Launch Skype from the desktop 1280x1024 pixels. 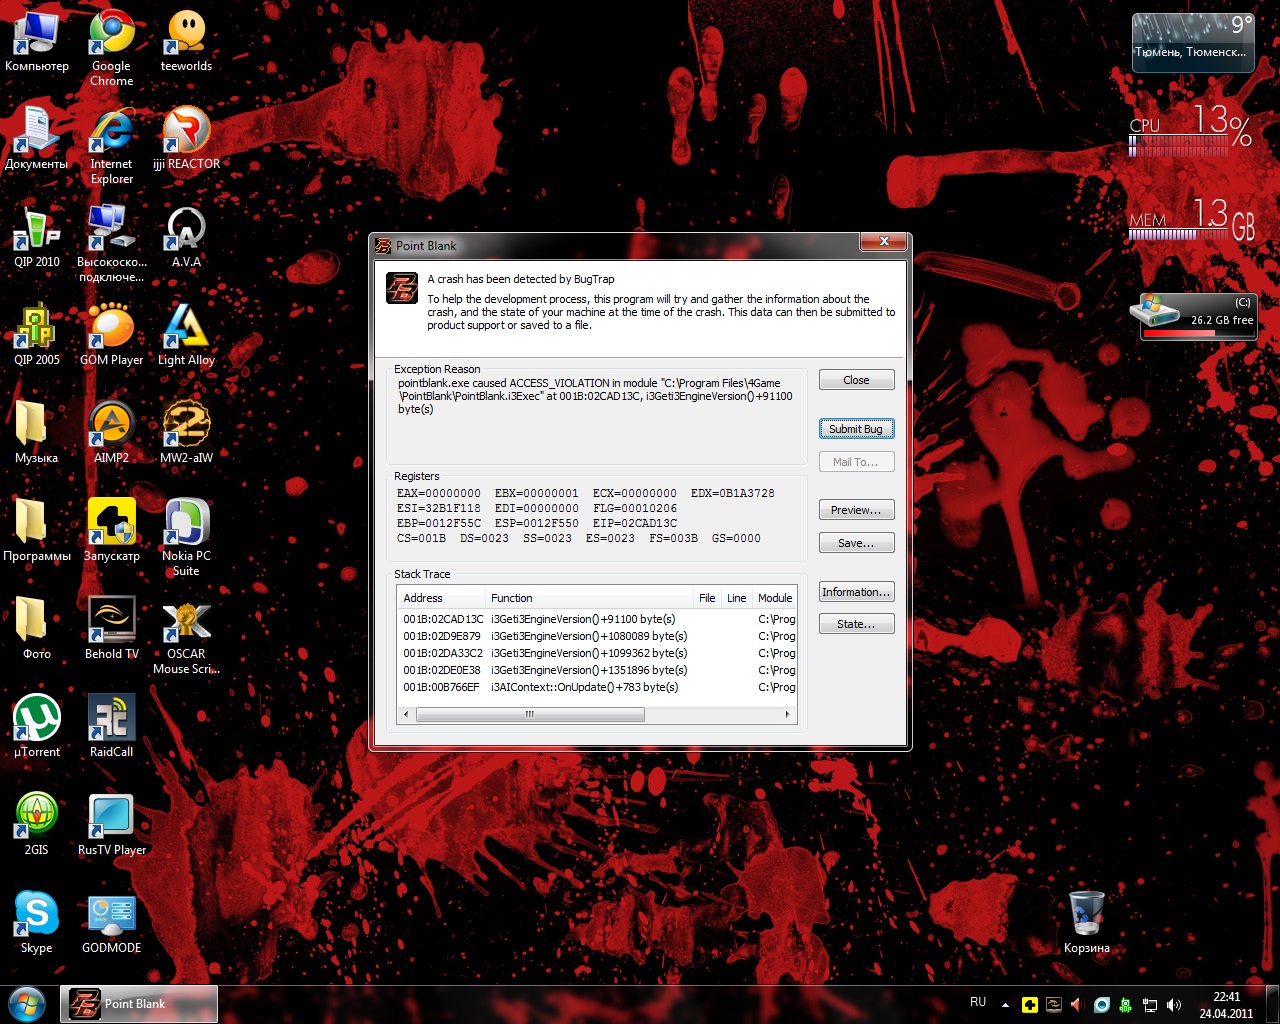(37, 916)
